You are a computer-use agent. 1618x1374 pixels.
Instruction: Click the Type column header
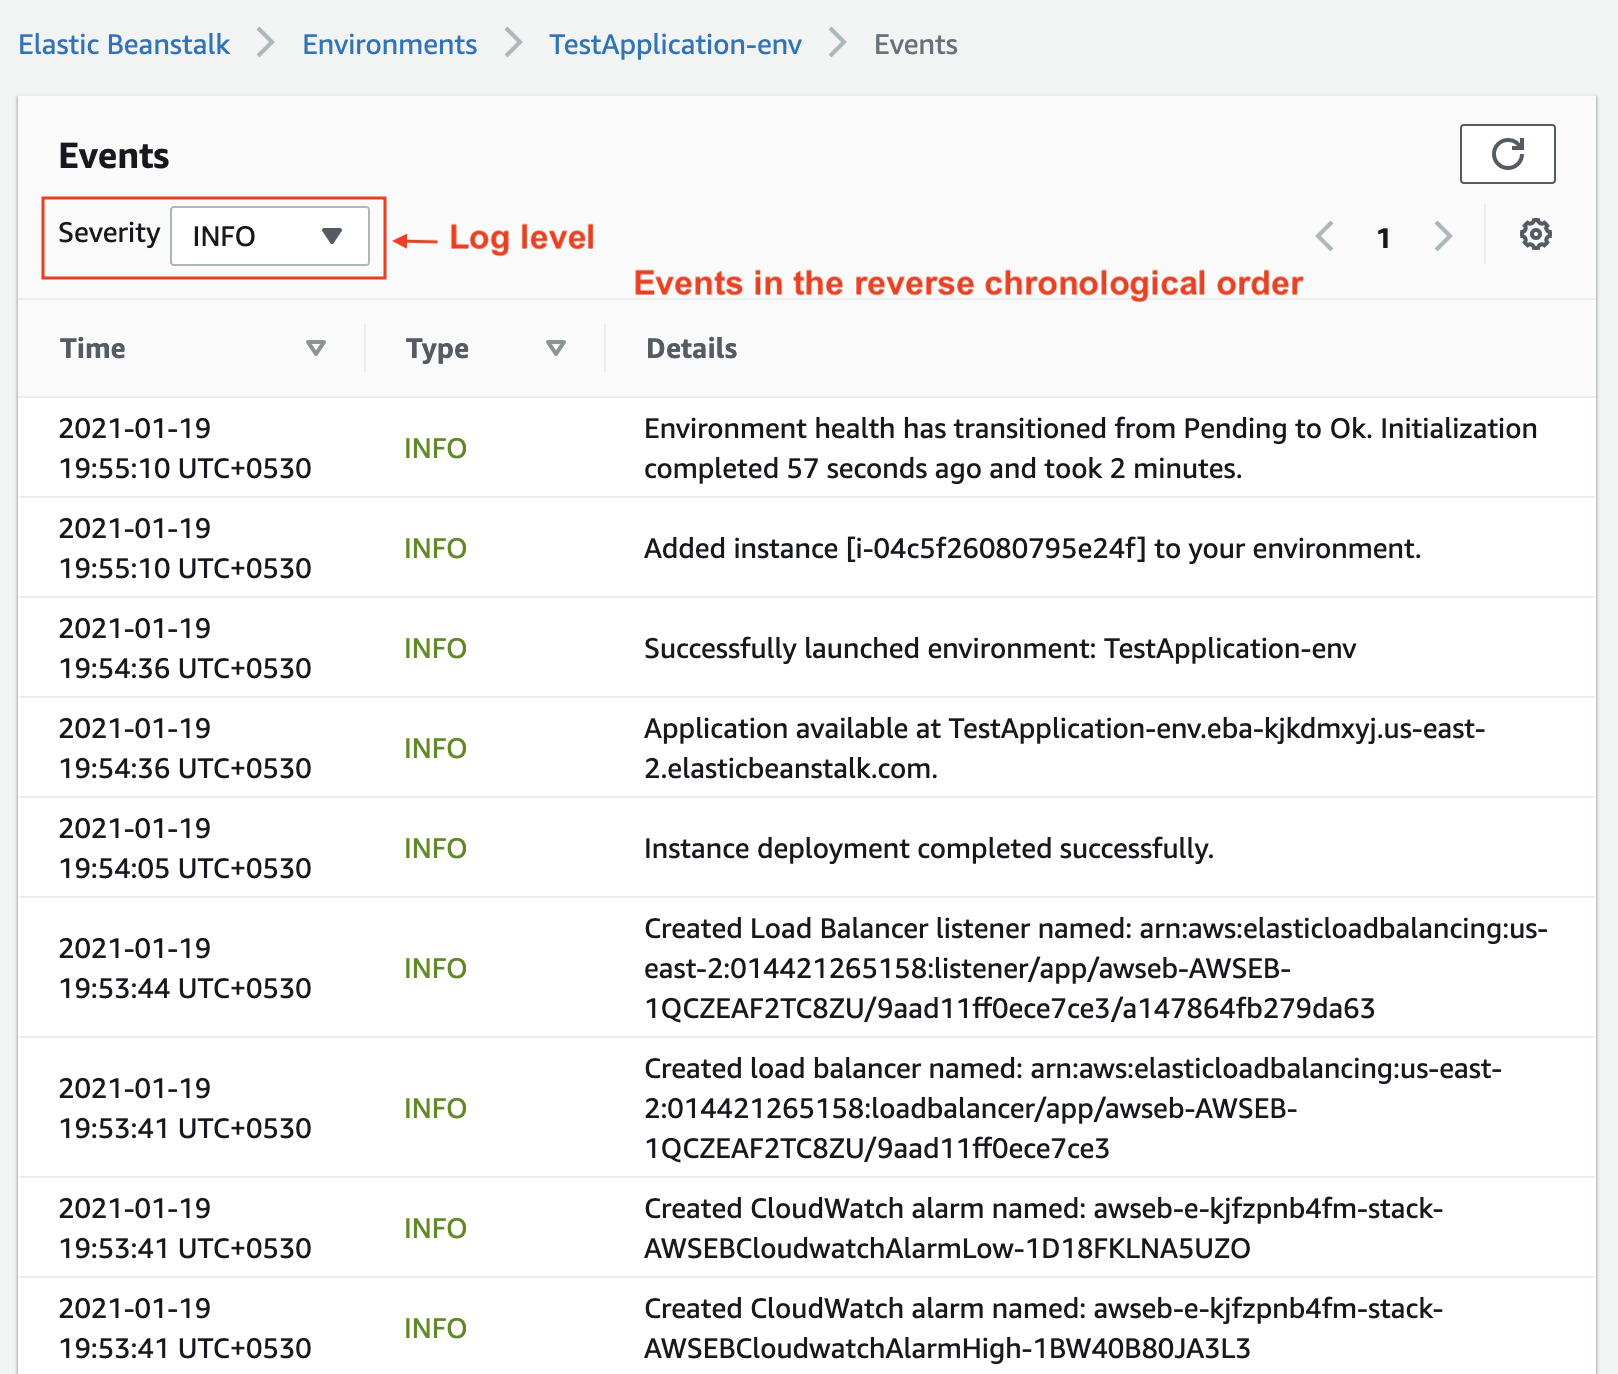(x=437, y=349)
